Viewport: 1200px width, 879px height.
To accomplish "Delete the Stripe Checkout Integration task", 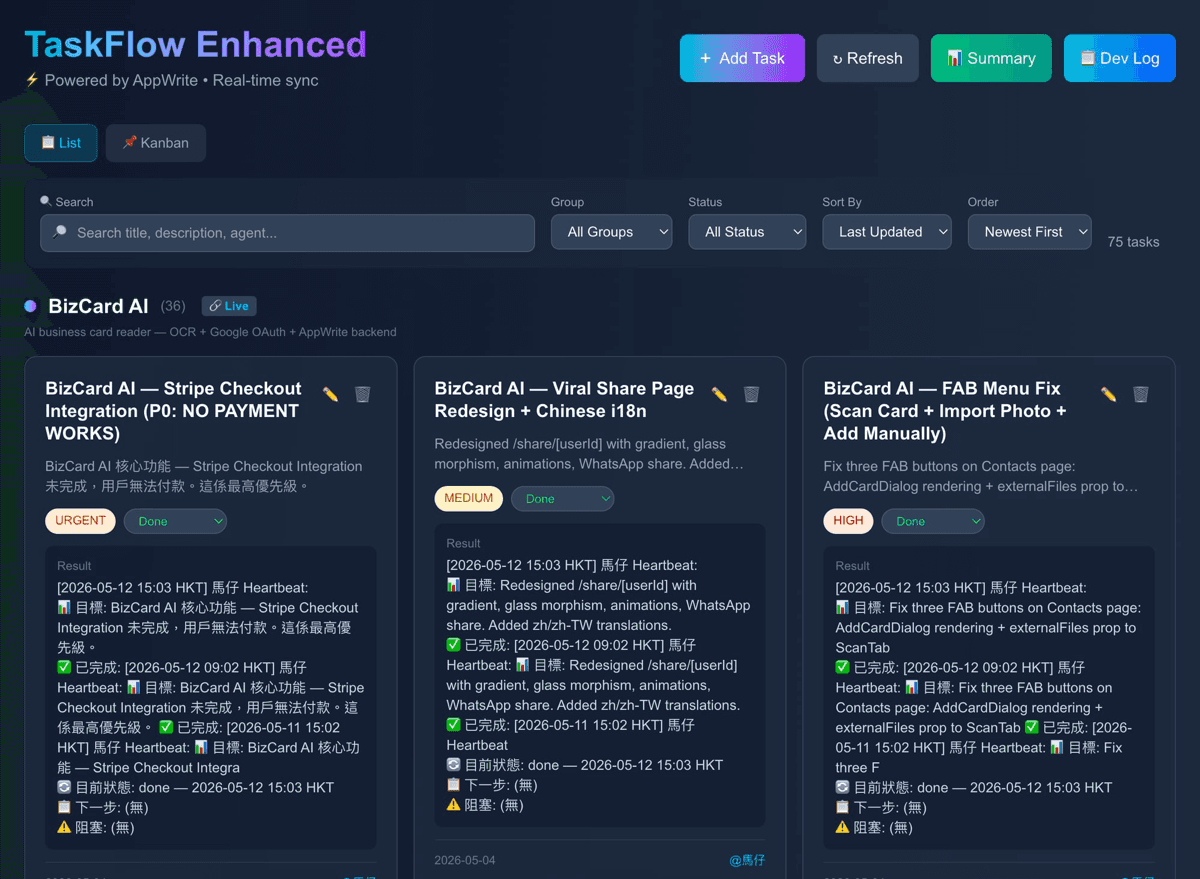I will click(363, 395).
